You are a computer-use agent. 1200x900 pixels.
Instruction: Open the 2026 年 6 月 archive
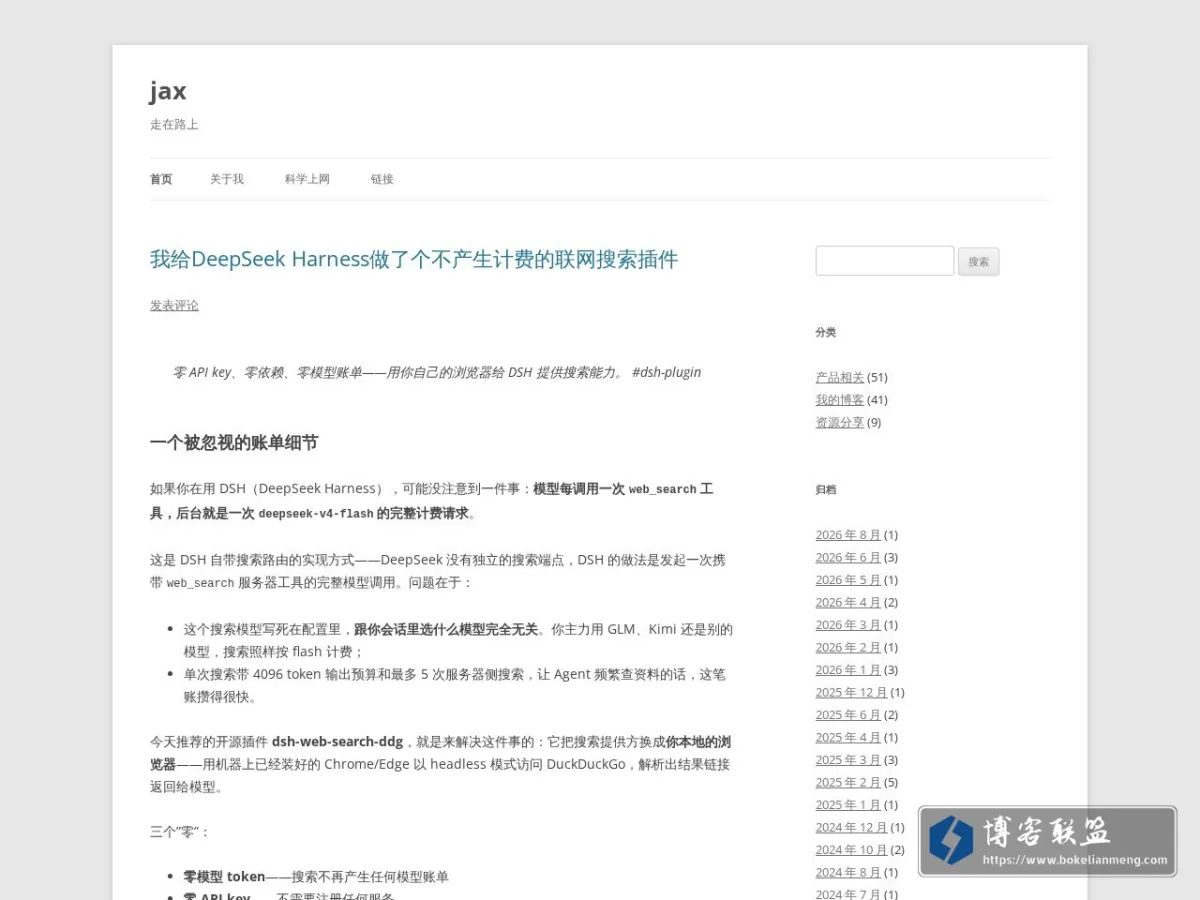pyautogui.click(x=848, y=557)
